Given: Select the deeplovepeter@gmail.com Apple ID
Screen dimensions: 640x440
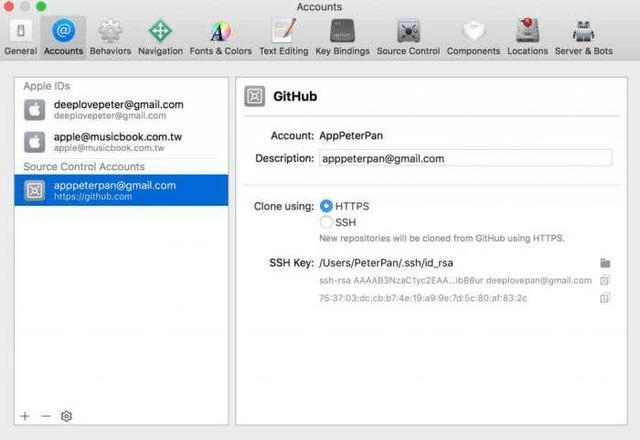Looking at the screenshot, I should 121,110.
